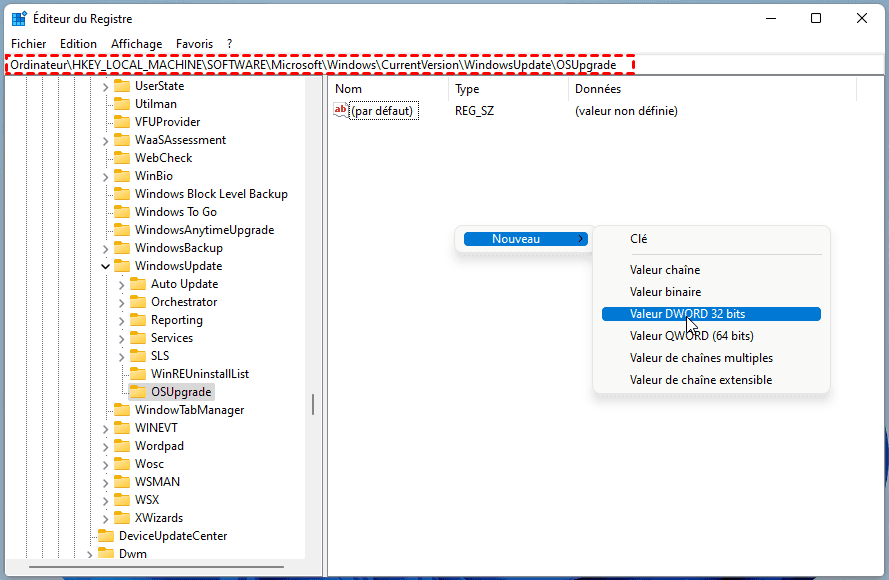
Task: Expand the Auto Update subkey
Action: 121,285
